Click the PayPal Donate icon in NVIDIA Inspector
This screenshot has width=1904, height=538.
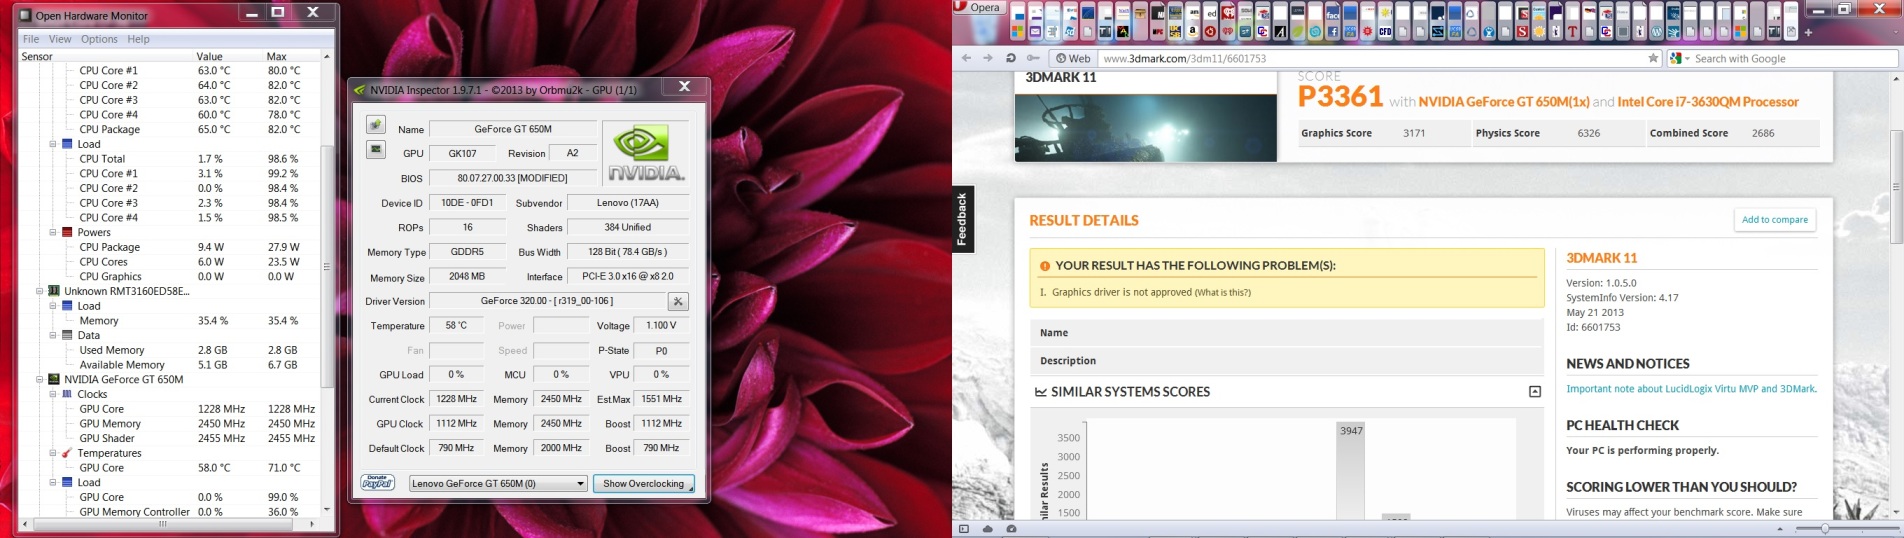tap(377, 483)
